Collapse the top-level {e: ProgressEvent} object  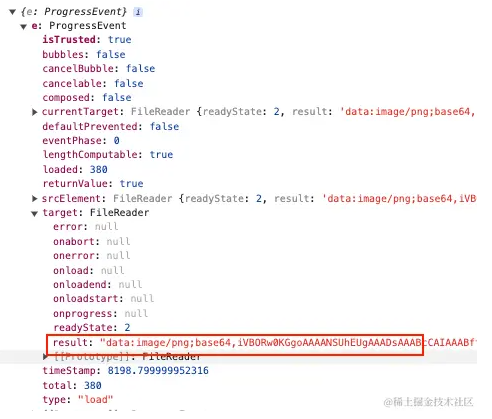13,12
